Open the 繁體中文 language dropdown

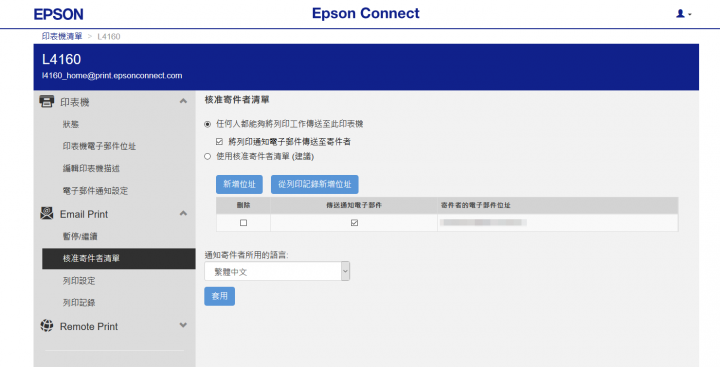[277, 271]
